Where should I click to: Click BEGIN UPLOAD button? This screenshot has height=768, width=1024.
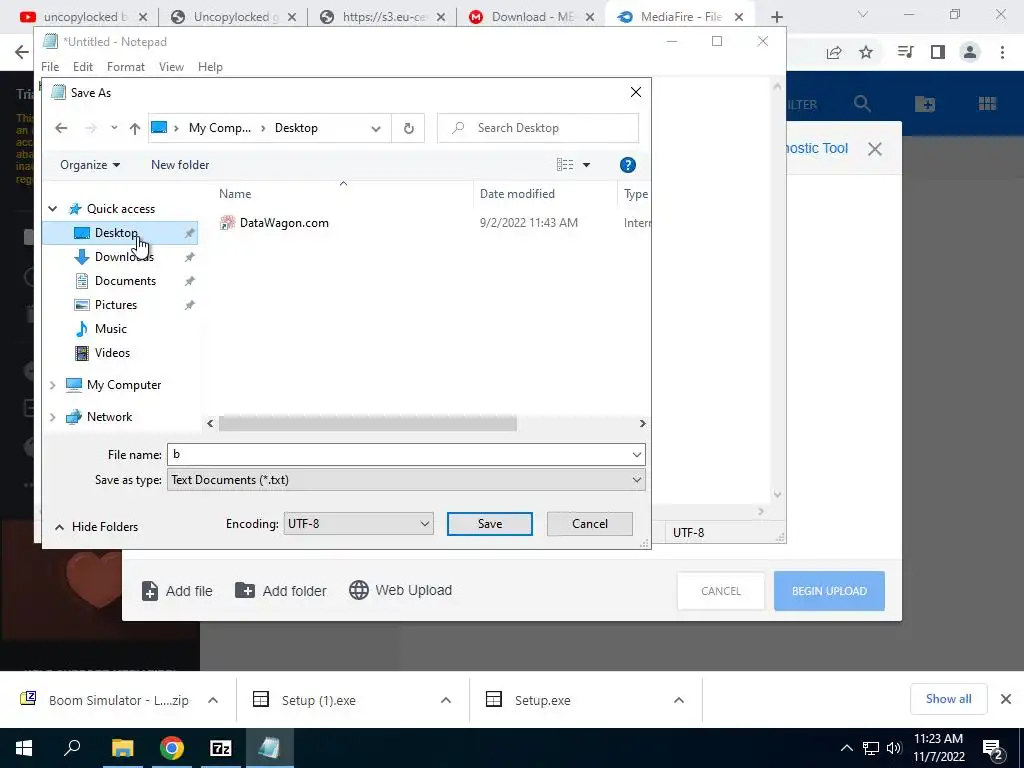point(829,591)
